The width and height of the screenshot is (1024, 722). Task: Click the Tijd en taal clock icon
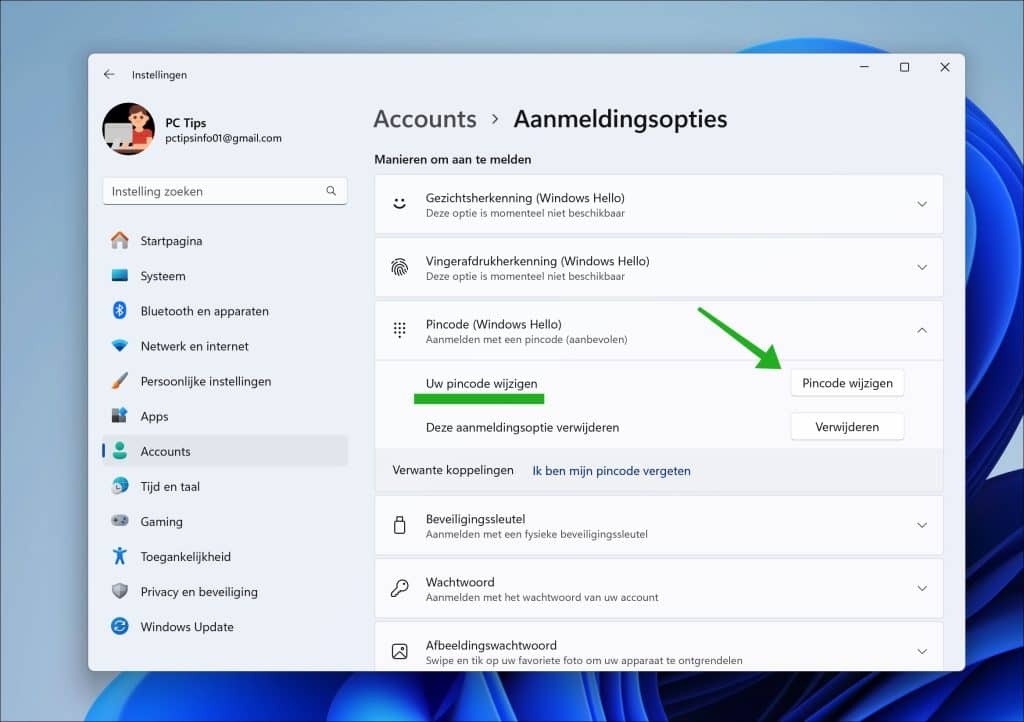[120, 486]
